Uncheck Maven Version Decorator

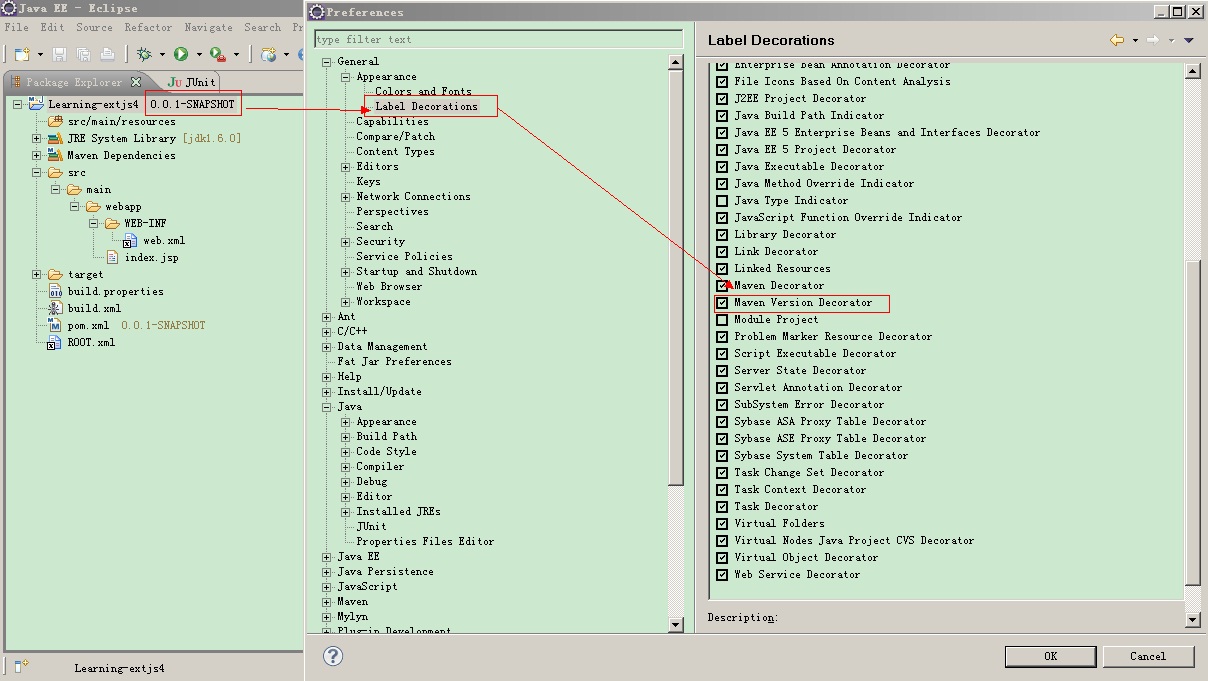722,303
